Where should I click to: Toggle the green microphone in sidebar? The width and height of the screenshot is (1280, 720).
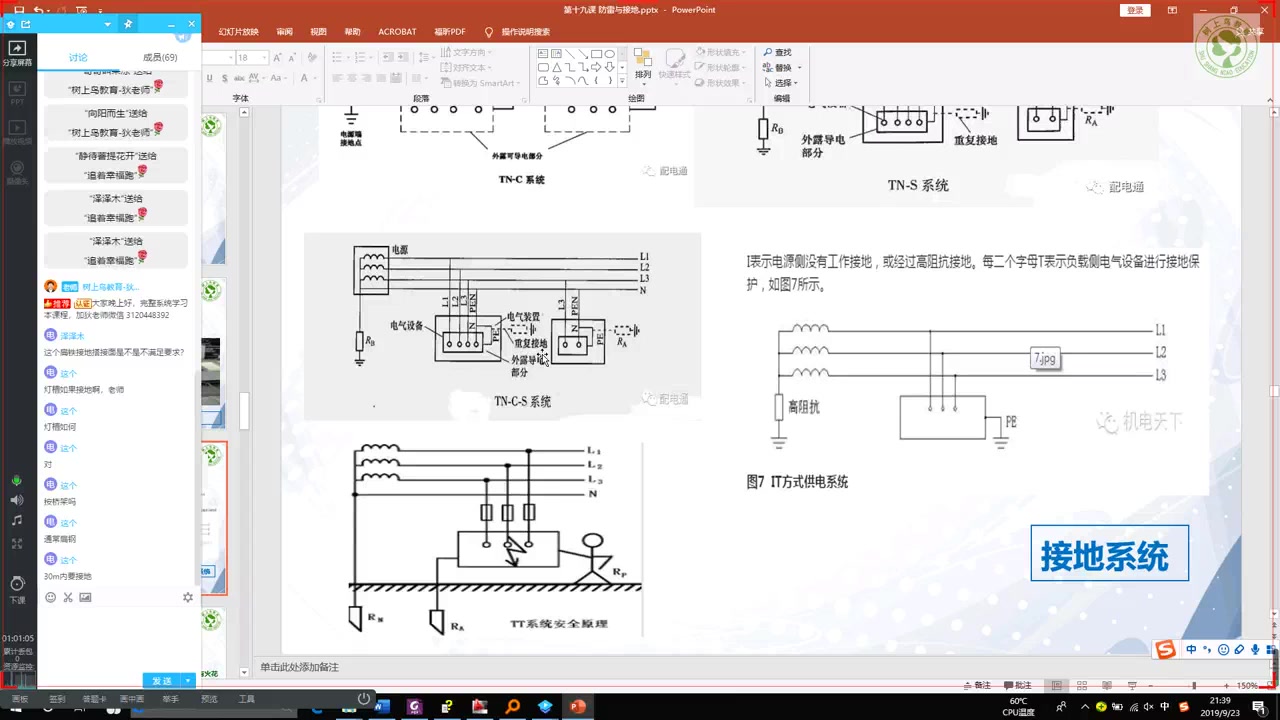click(x=17, y=481)
